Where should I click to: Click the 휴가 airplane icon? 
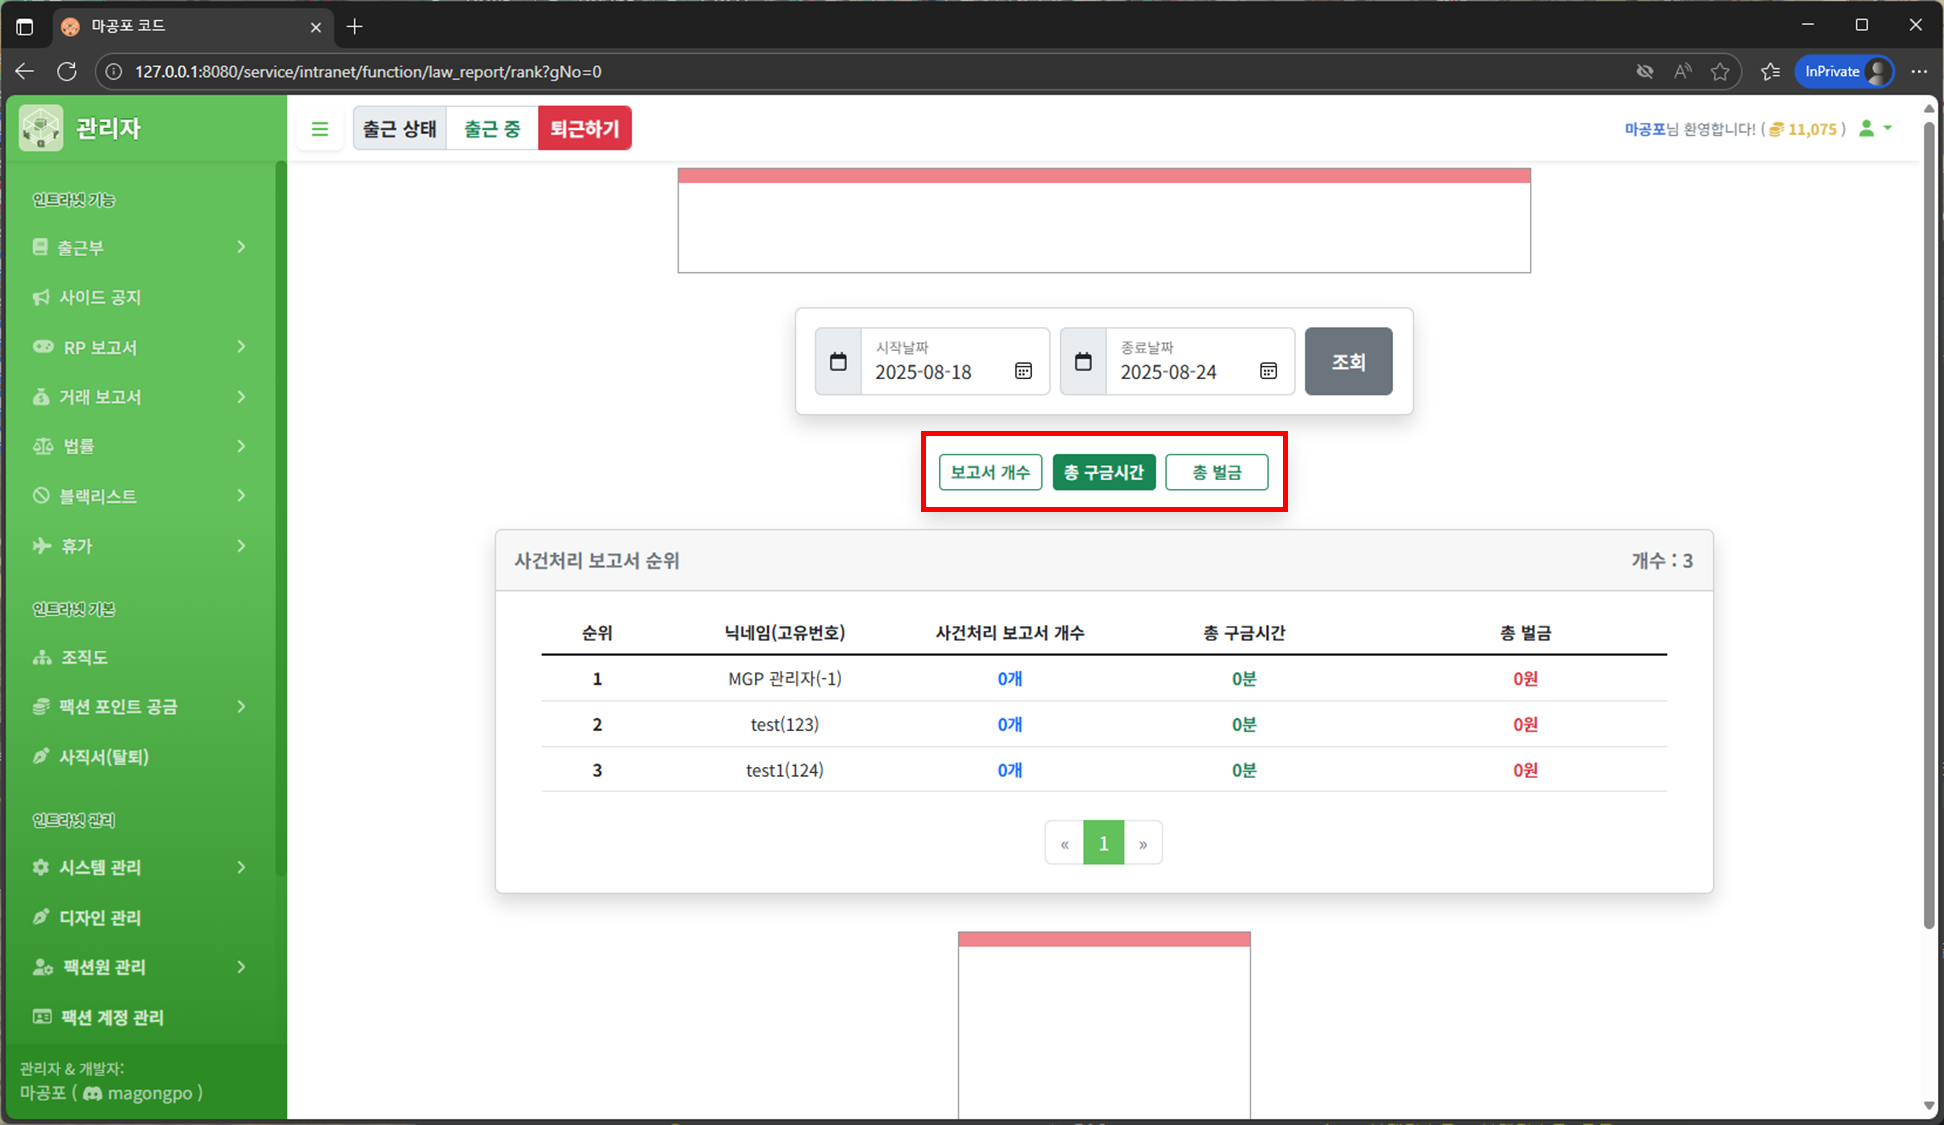pos(42,546)
